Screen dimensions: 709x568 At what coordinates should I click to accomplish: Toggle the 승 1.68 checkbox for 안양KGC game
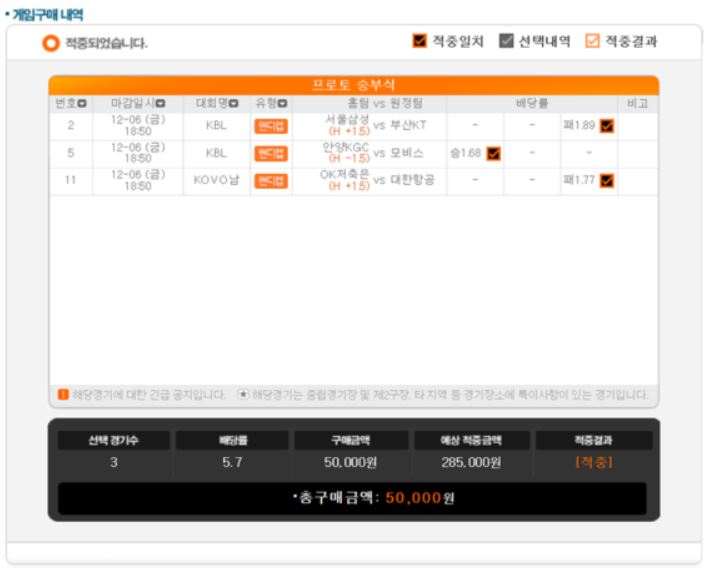[x=493, y=154]
